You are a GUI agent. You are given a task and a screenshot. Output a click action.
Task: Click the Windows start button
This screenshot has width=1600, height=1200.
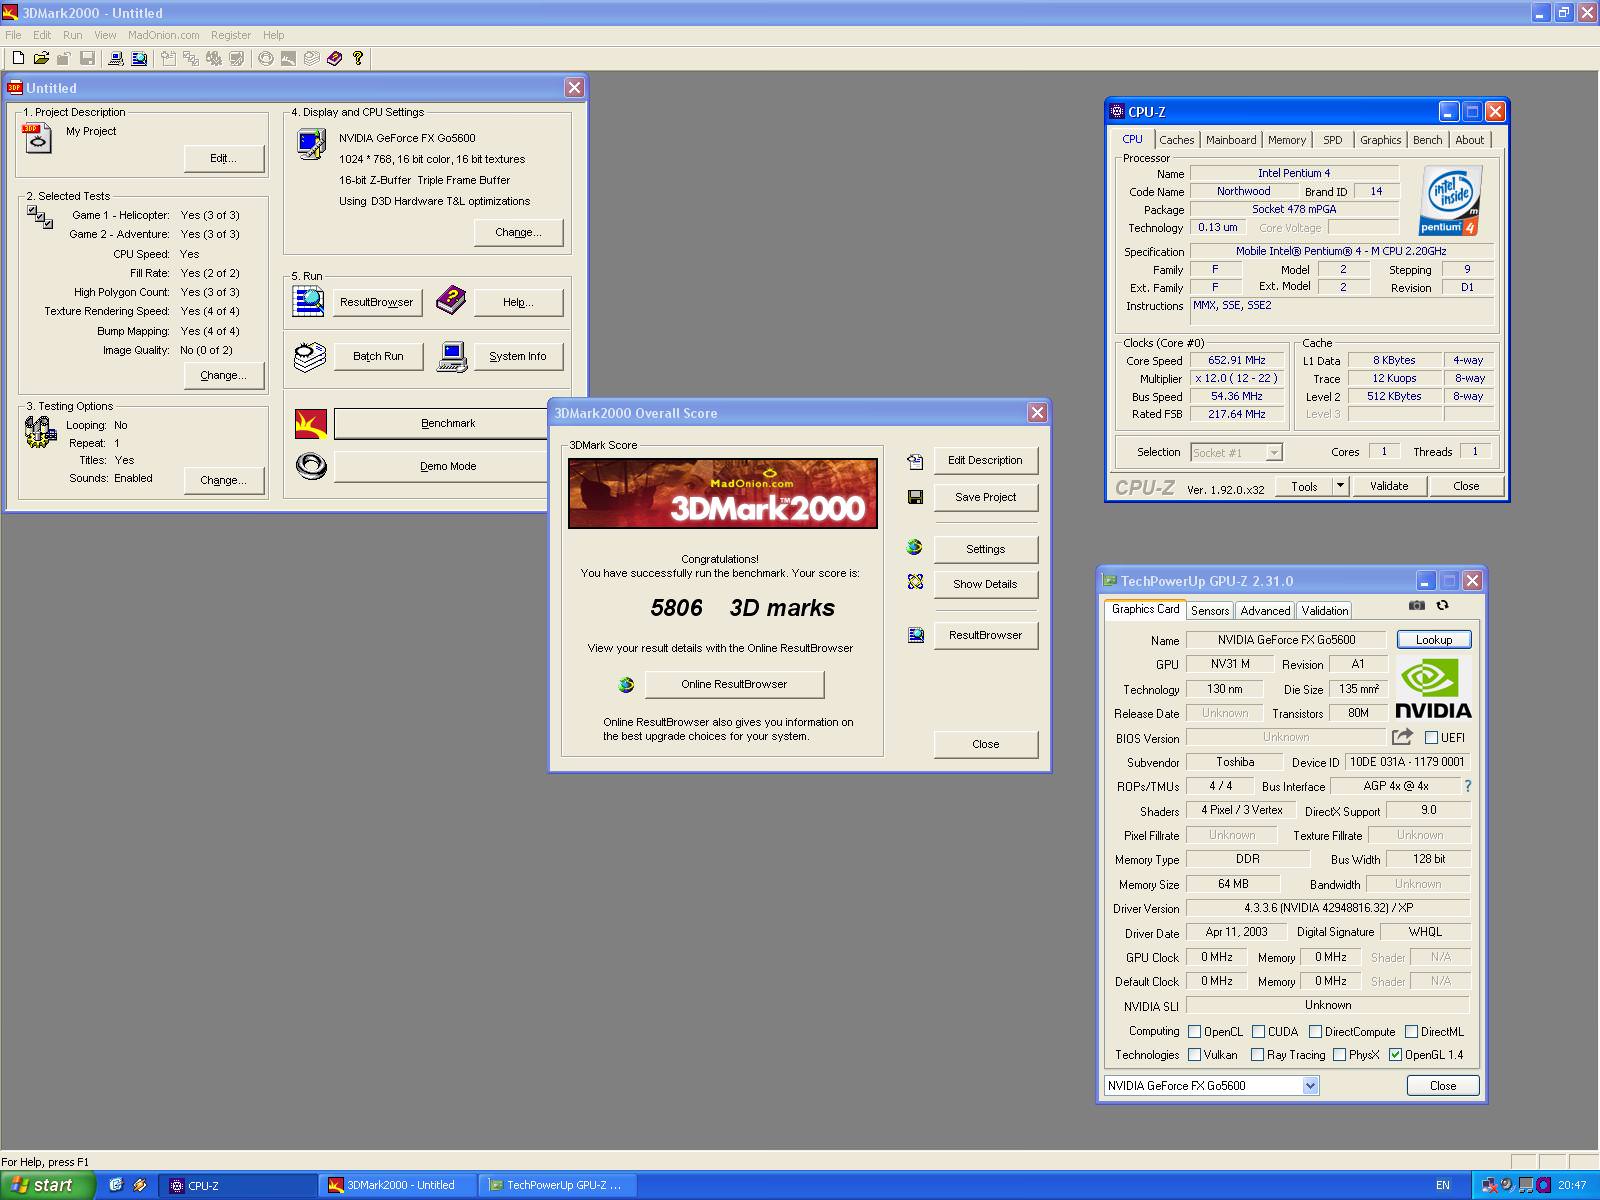pos(47,1185)
